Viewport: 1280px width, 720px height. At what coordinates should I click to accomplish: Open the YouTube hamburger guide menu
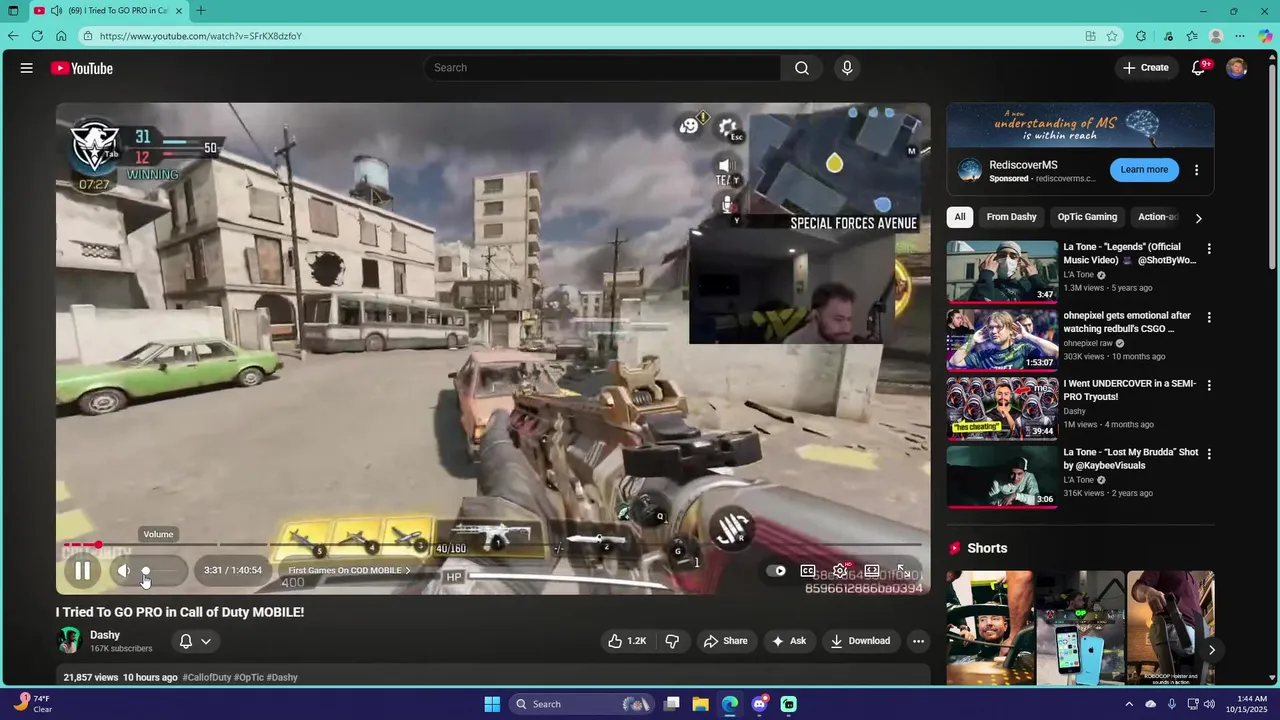(x=27, y=68)
